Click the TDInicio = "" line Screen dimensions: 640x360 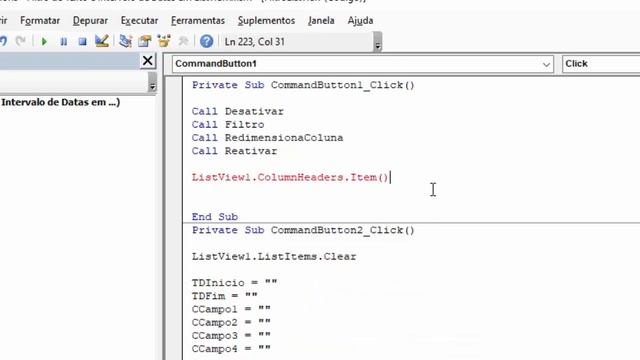coord(235,282)
